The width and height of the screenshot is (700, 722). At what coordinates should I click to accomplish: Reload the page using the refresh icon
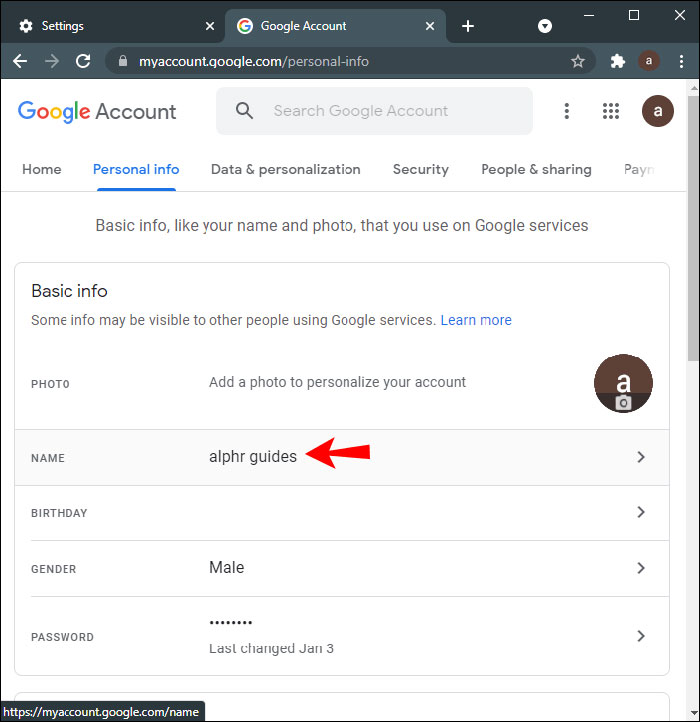[x=83, y=61]
